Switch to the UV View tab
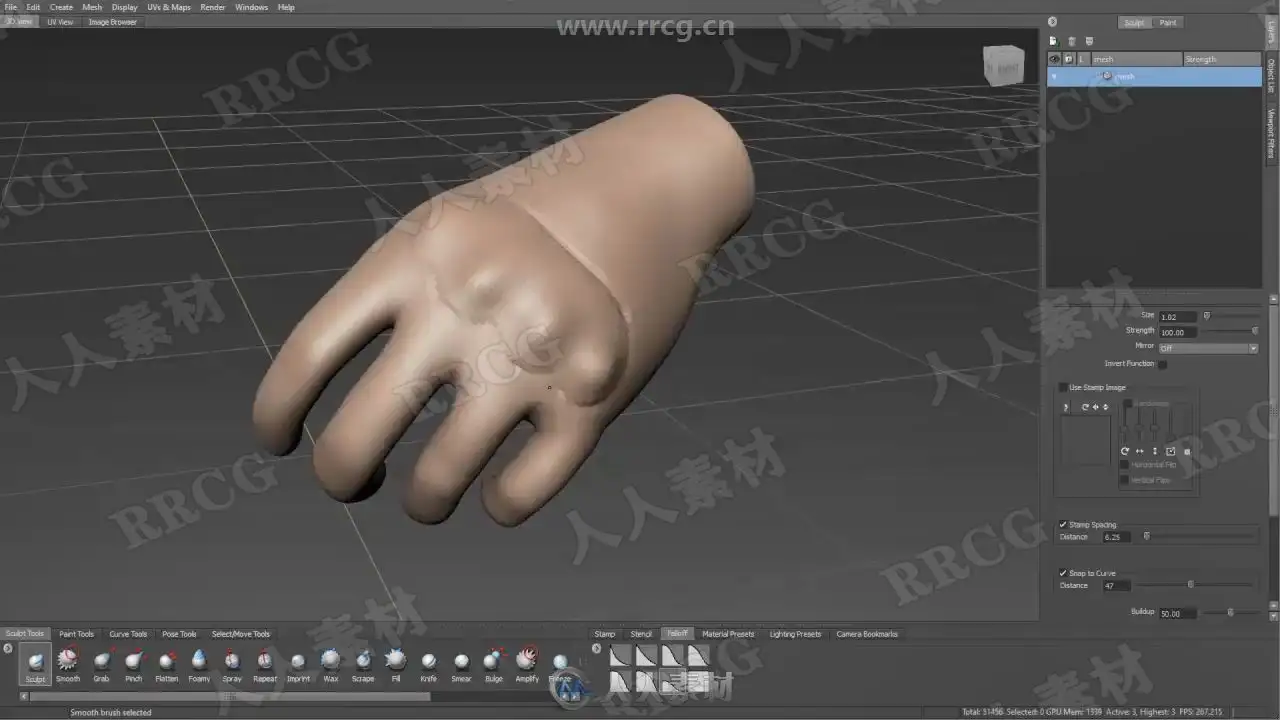 click(60, 22)
